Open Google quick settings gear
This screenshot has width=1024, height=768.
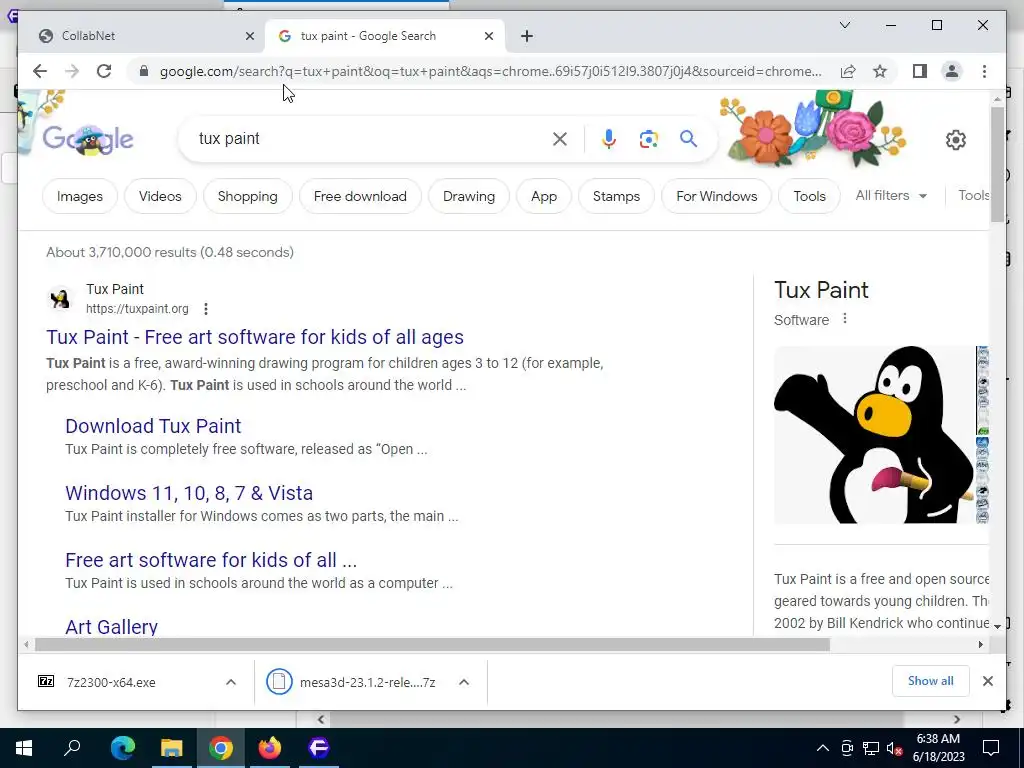[955, 140]
